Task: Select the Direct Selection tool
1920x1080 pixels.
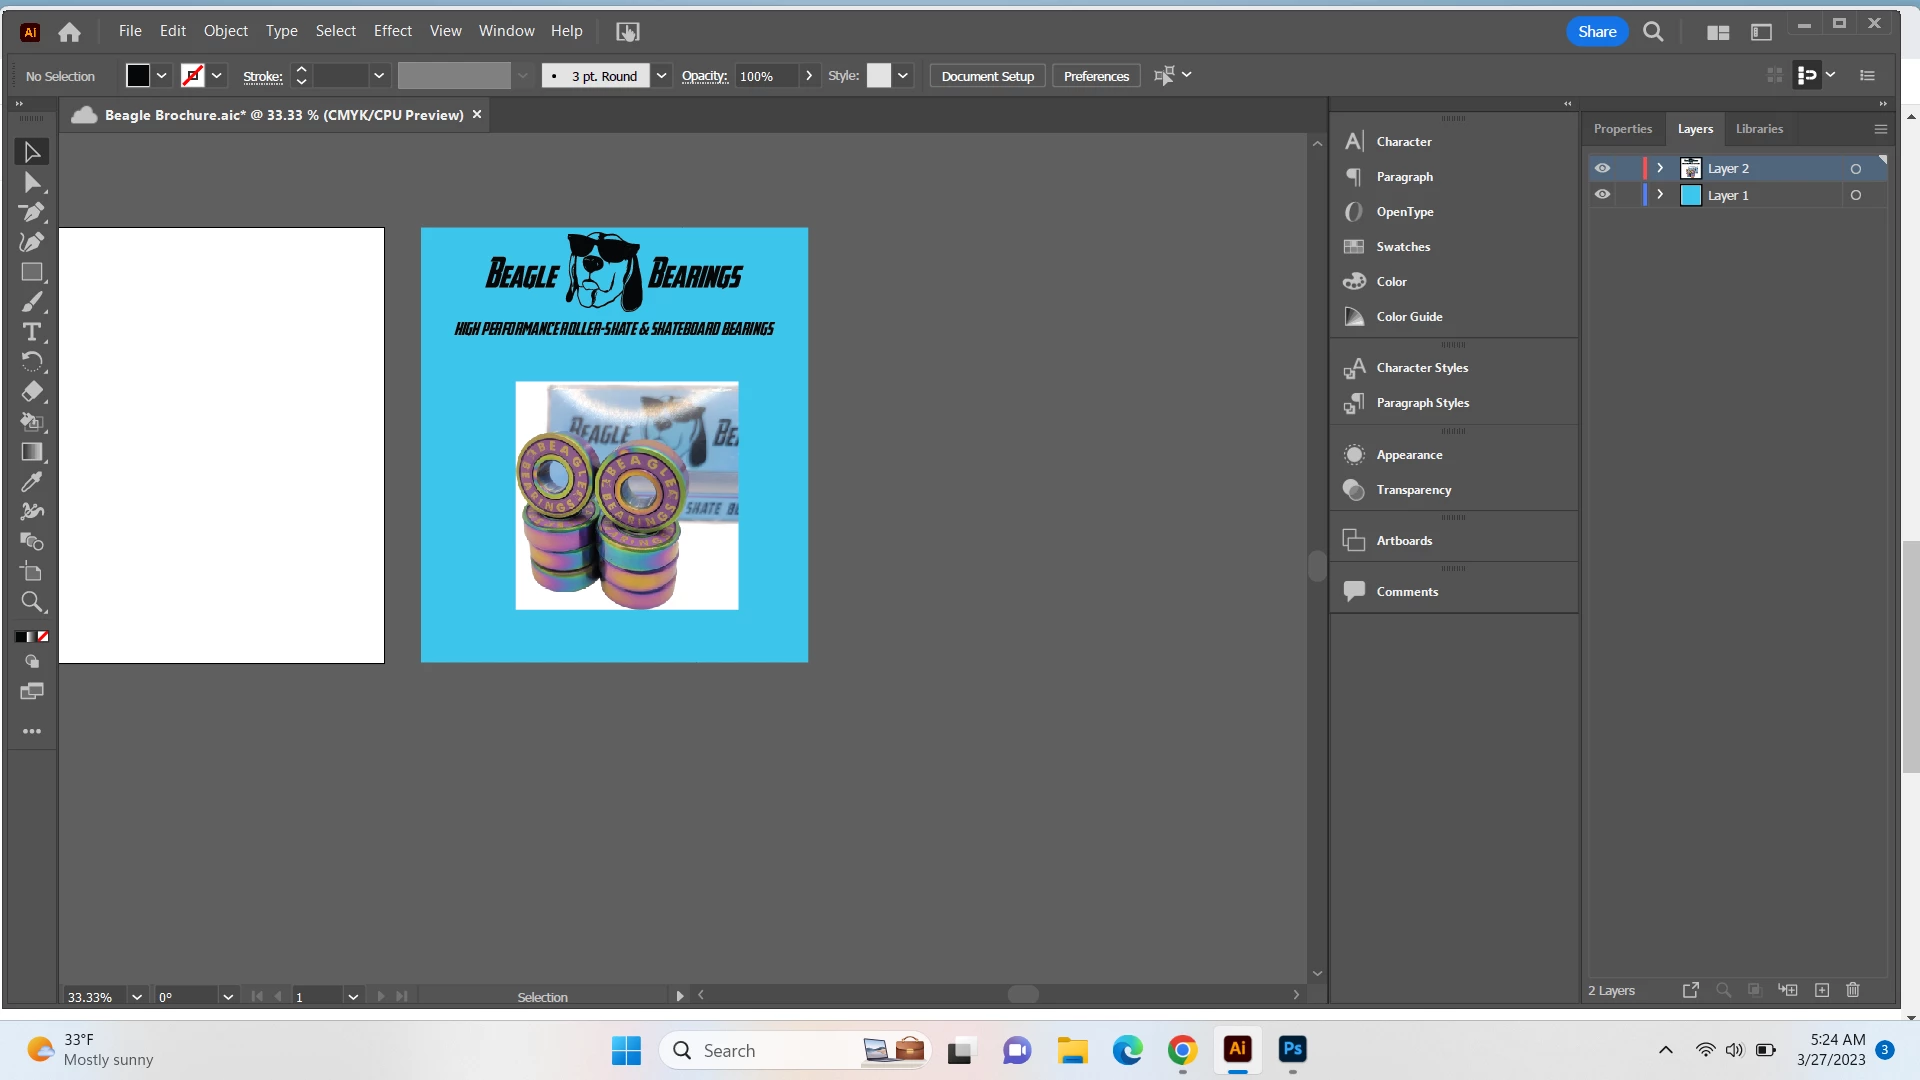Action: point(32,182)
